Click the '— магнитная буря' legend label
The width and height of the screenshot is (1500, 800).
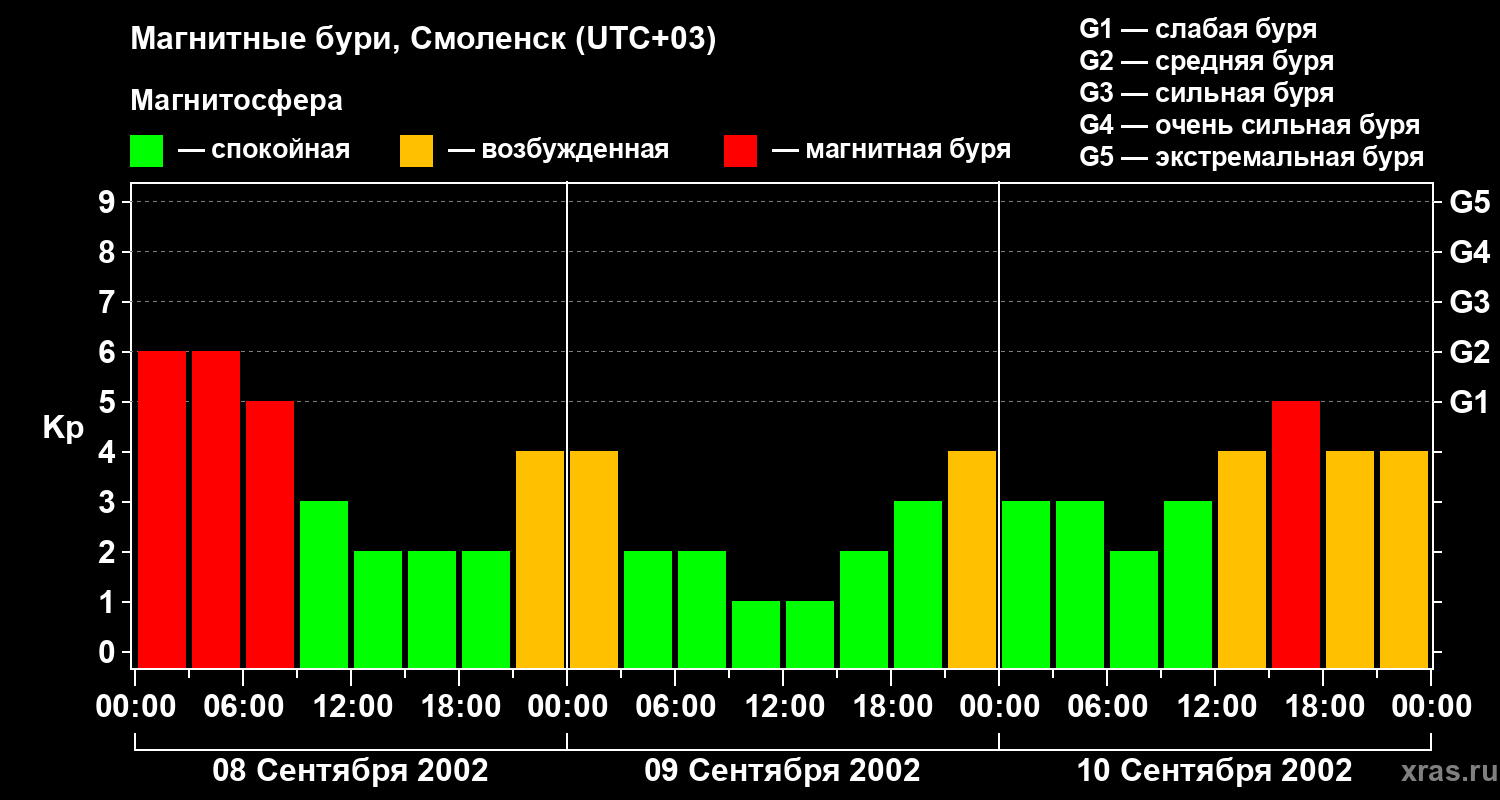click(x=891, y=151)
